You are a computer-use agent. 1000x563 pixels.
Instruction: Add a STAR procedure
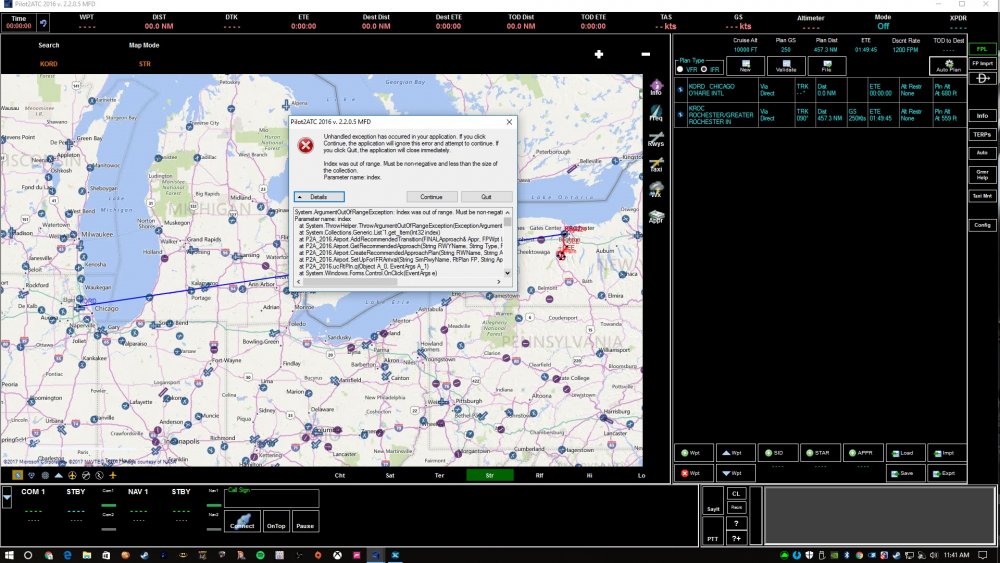(820, 453)
